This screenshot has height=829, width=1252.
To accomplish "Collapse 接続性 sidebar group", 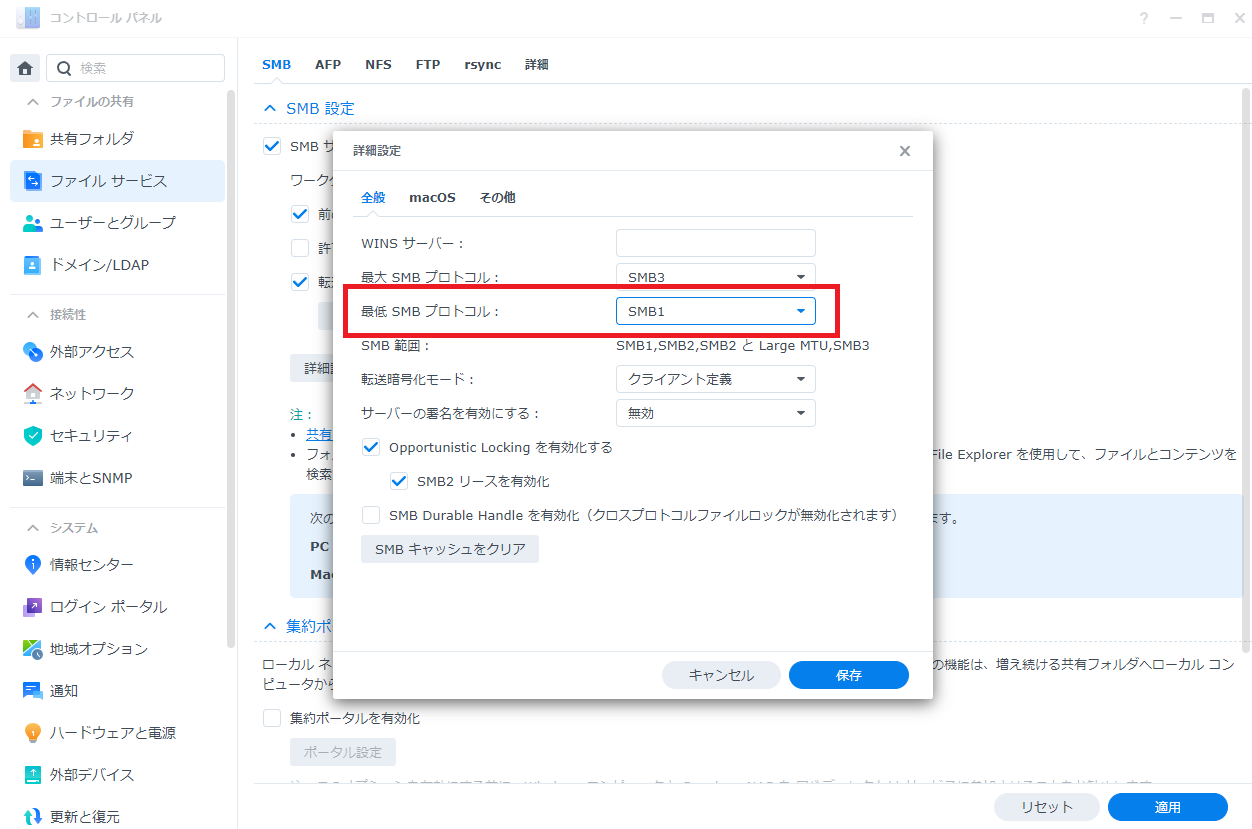I will pos(32,315).
